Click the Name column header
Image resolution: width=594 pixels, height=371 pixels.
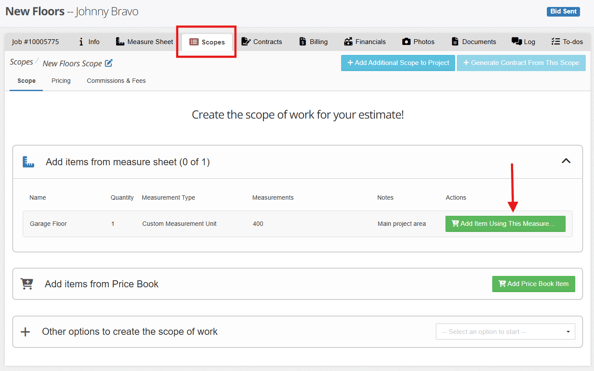click(38, 197)
